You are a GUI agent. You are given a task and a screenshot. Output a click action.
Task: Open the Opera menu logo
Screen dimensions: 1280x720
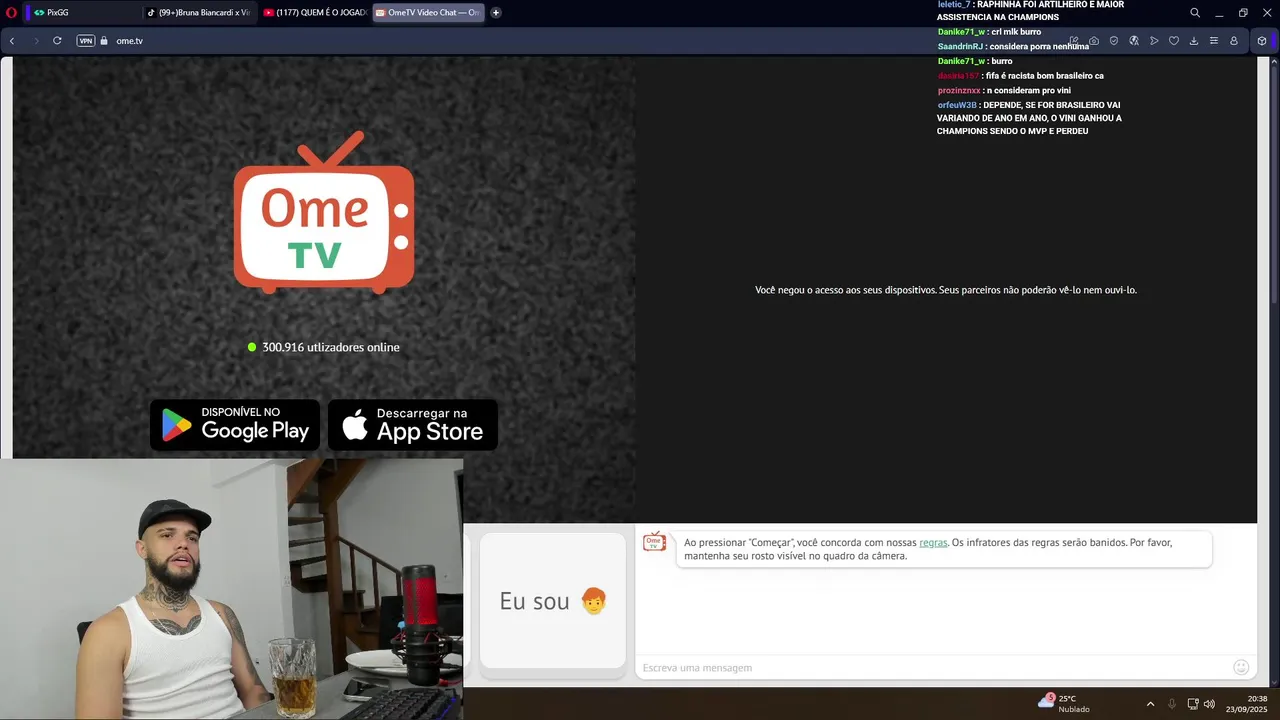(x=11, y=13)
